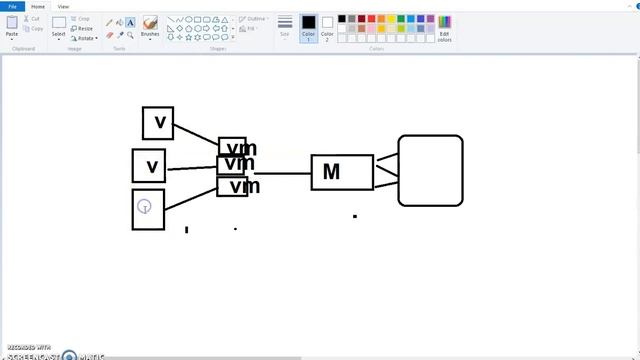This screenshot has height=360, width=640.
Task: Choose the Diamond shape
Action: point(180,28)
